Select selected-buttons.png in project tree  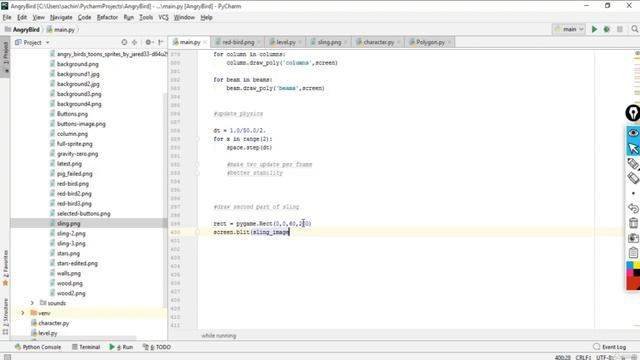tap(84, 213)
